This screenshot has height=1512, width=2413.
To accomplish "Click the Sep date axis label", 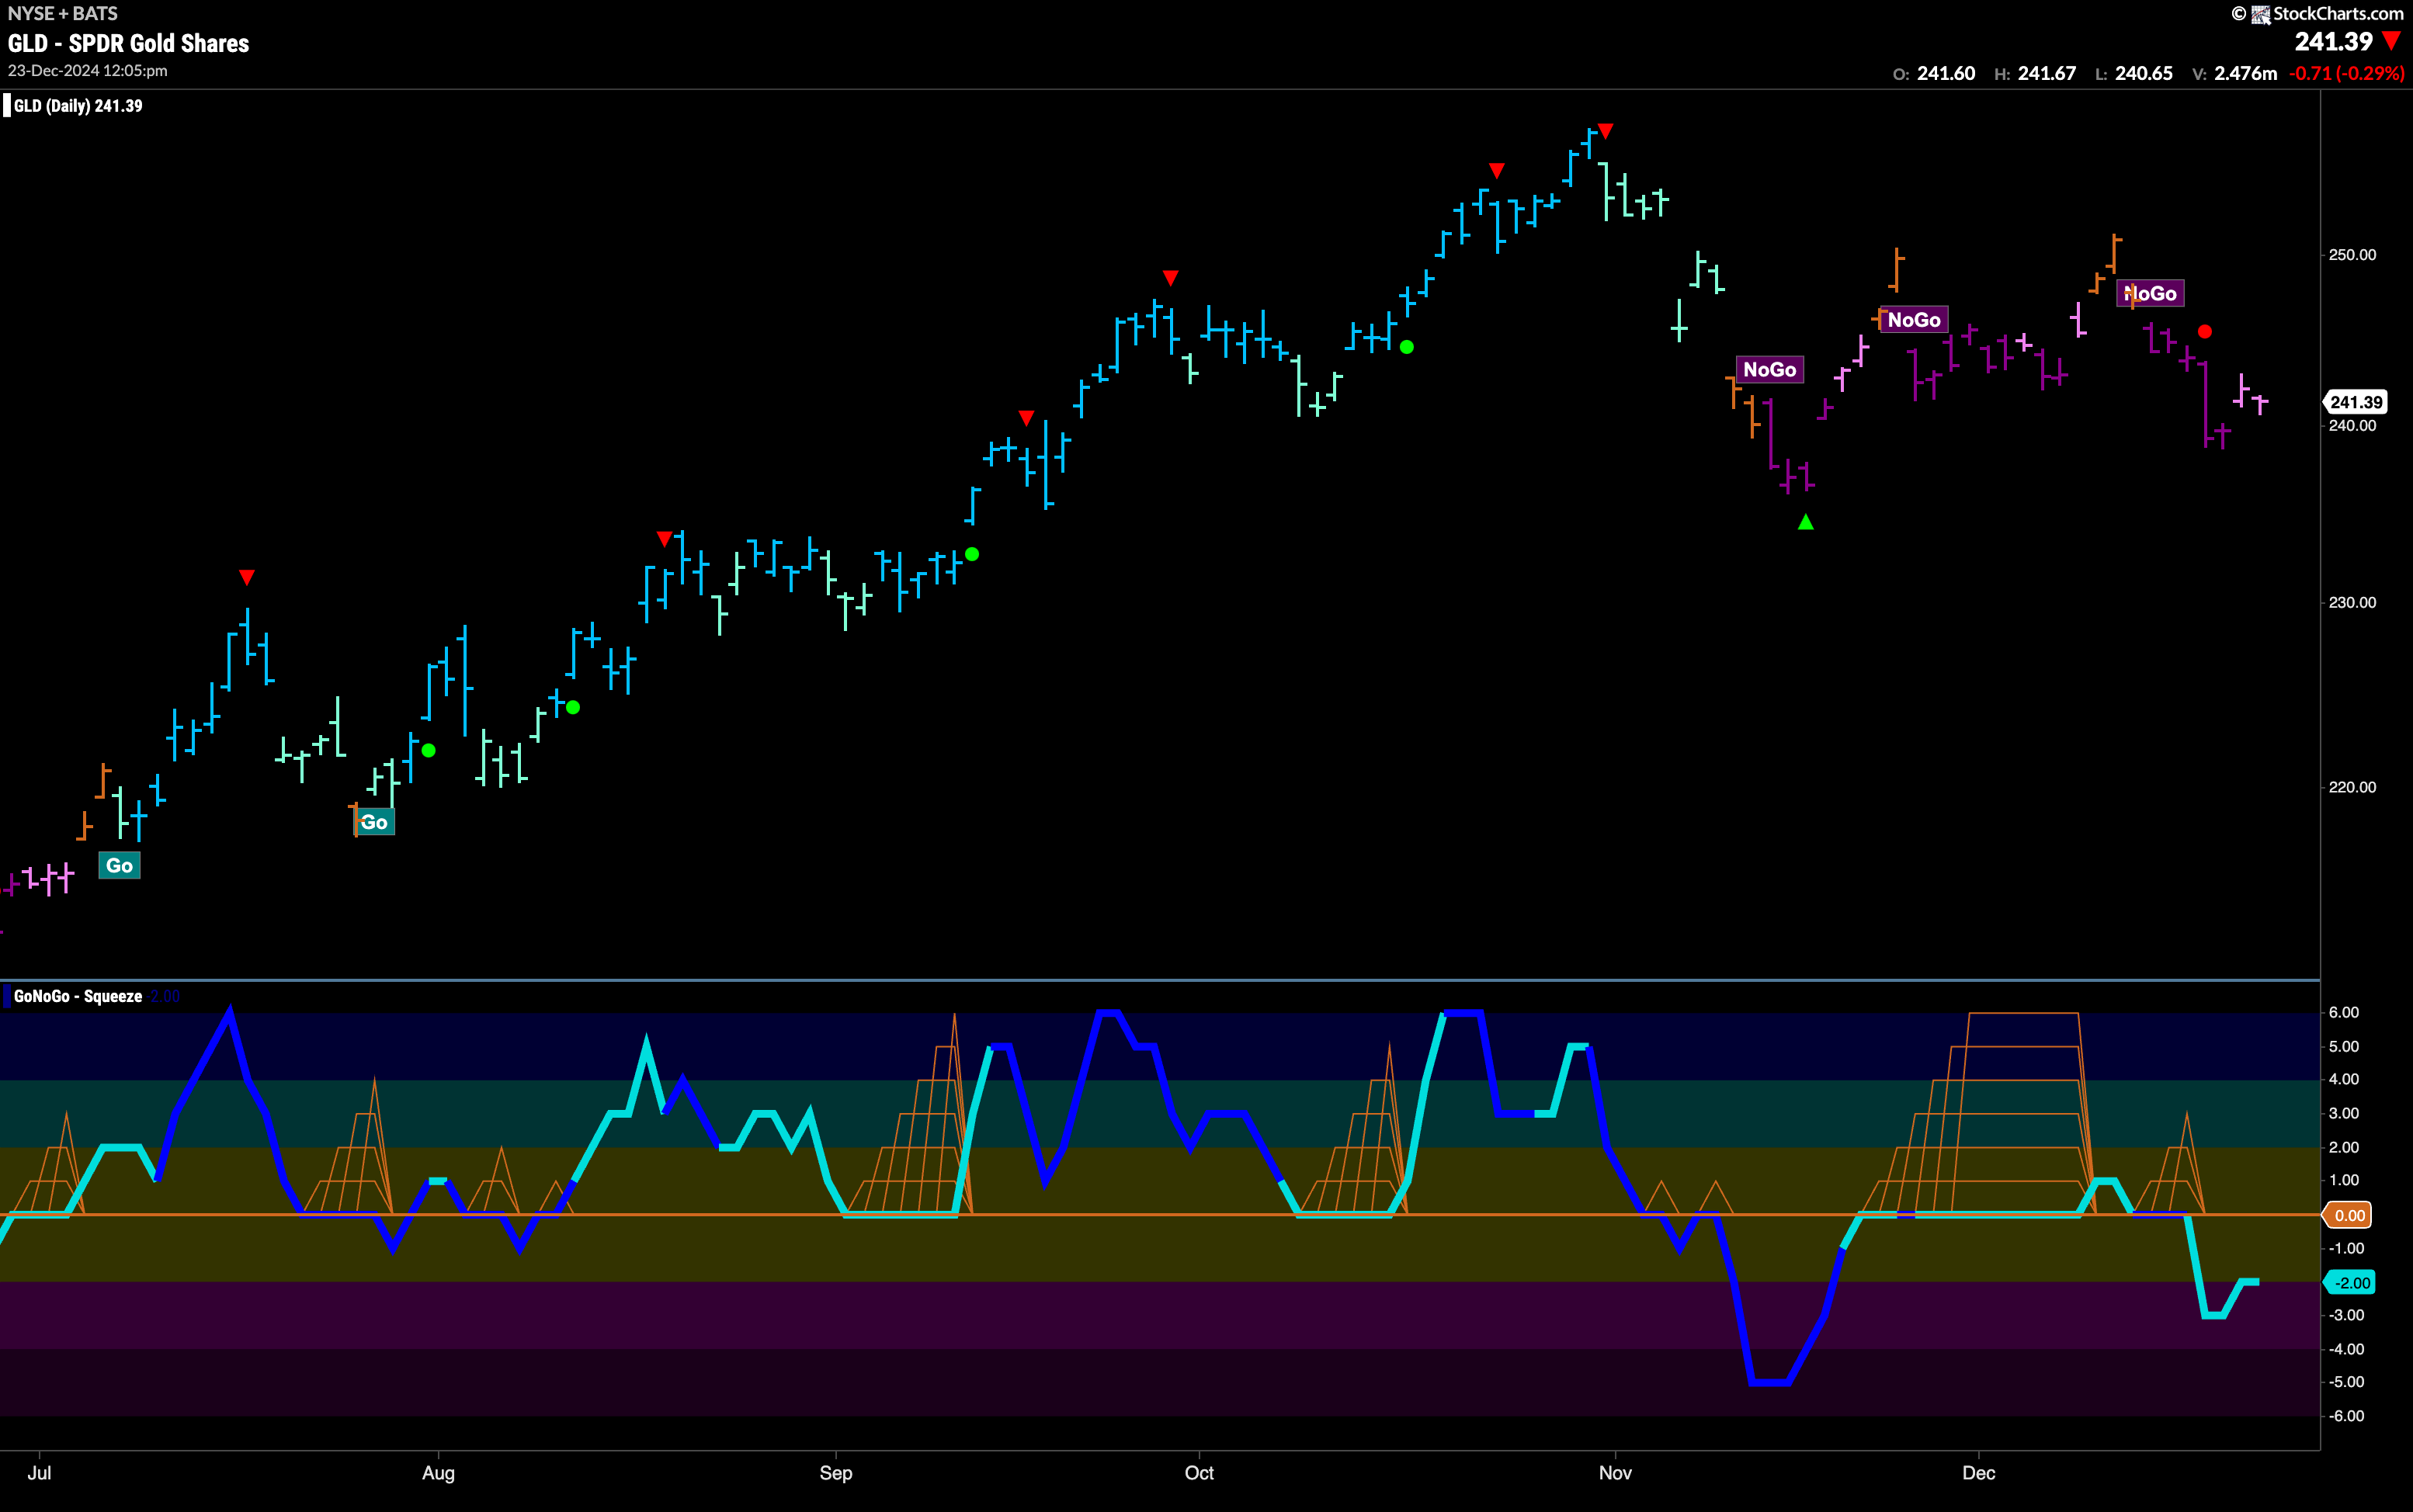I will [x=835, y=1473].
